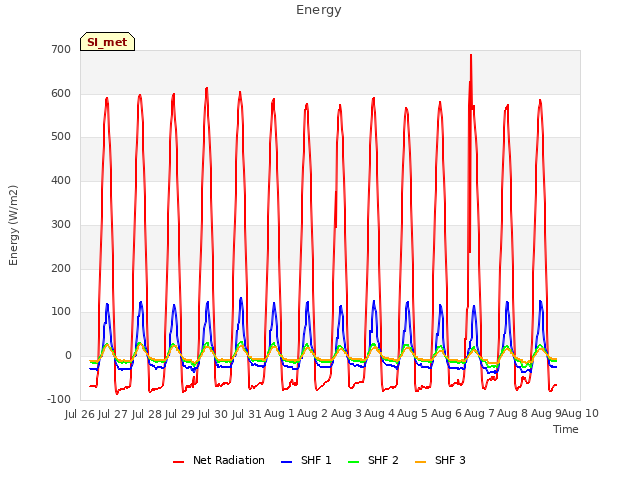Viewport: 640px width, 480px height.
Task: Click the 100 y-axis tick label
Action: (x=61, y=312)
